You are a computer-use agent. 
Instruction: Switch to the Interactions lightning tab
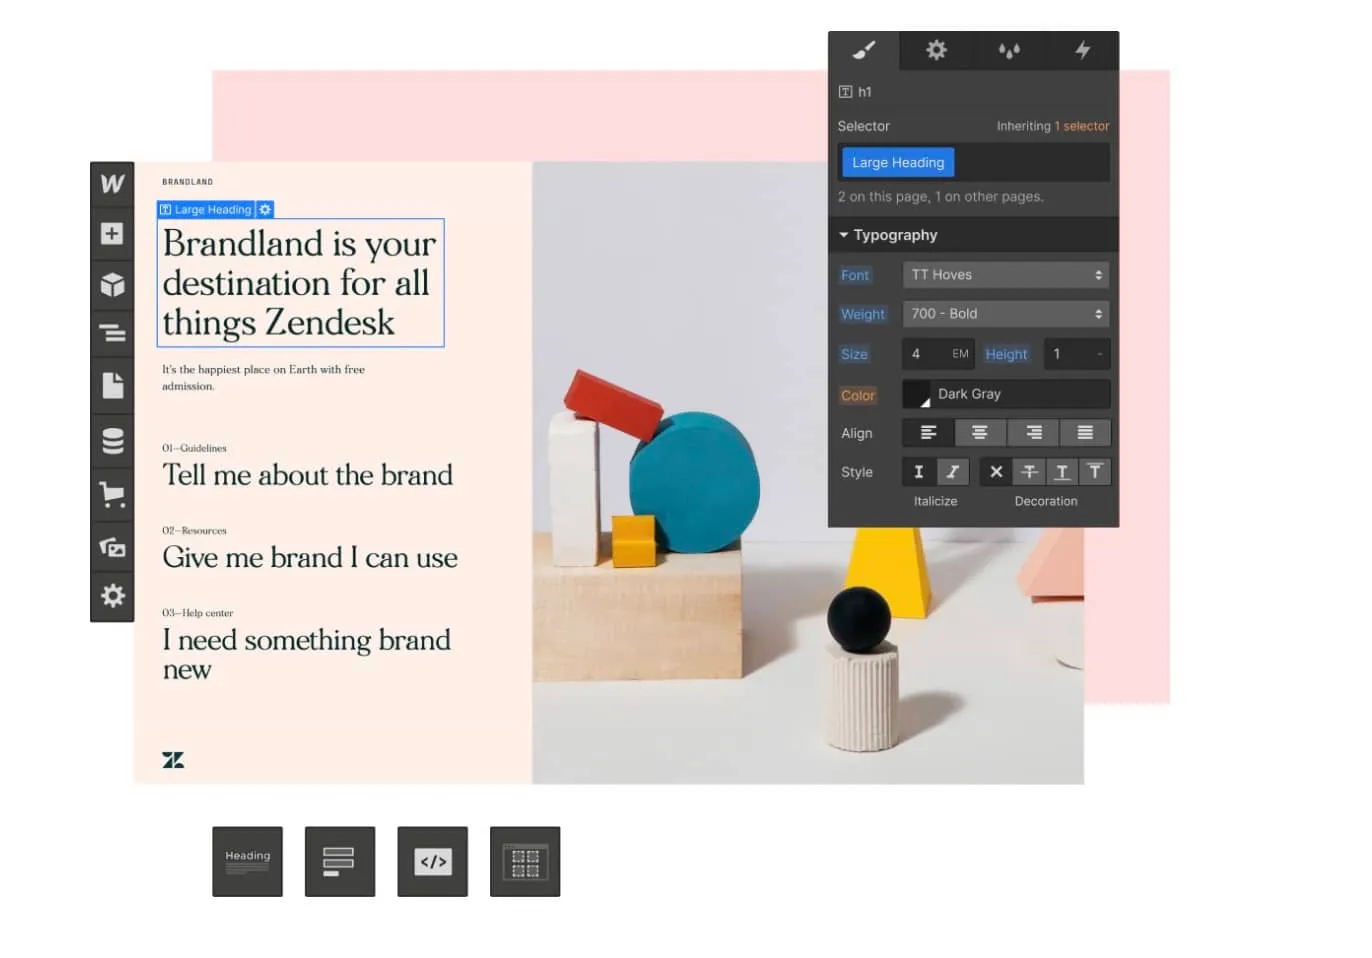pos(1082,50)
